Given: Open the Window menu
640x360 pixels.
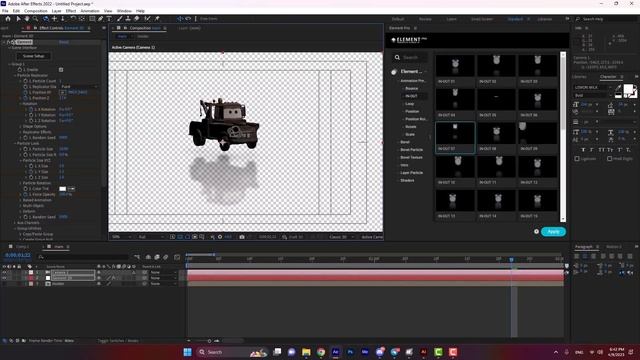Looking at the screenshot, I should point(124,11).
